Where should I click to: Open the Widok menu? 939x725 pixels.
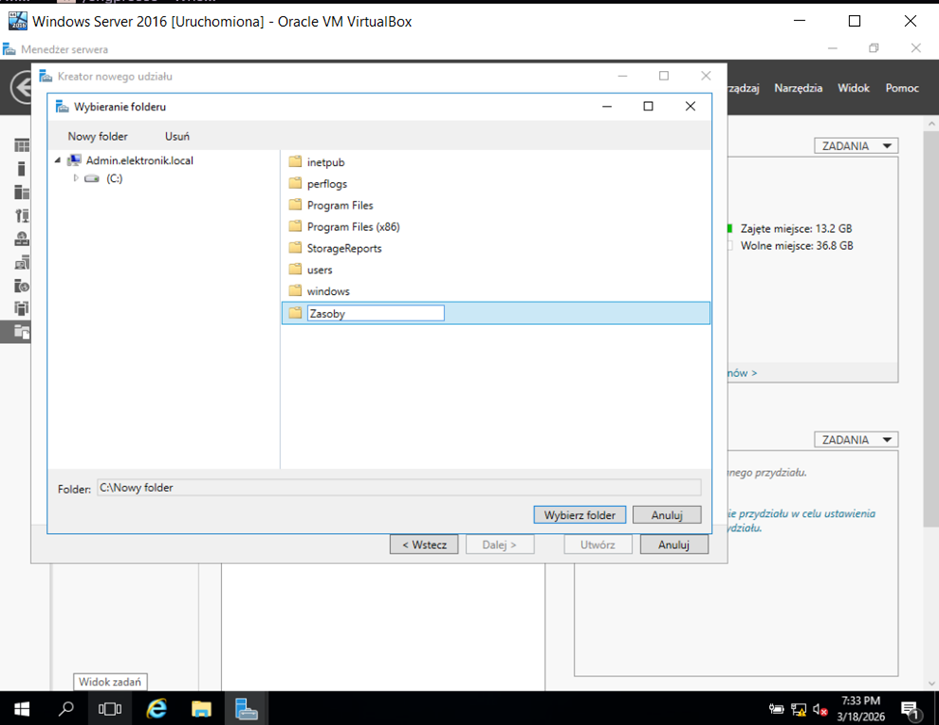(x=853, y=88)
